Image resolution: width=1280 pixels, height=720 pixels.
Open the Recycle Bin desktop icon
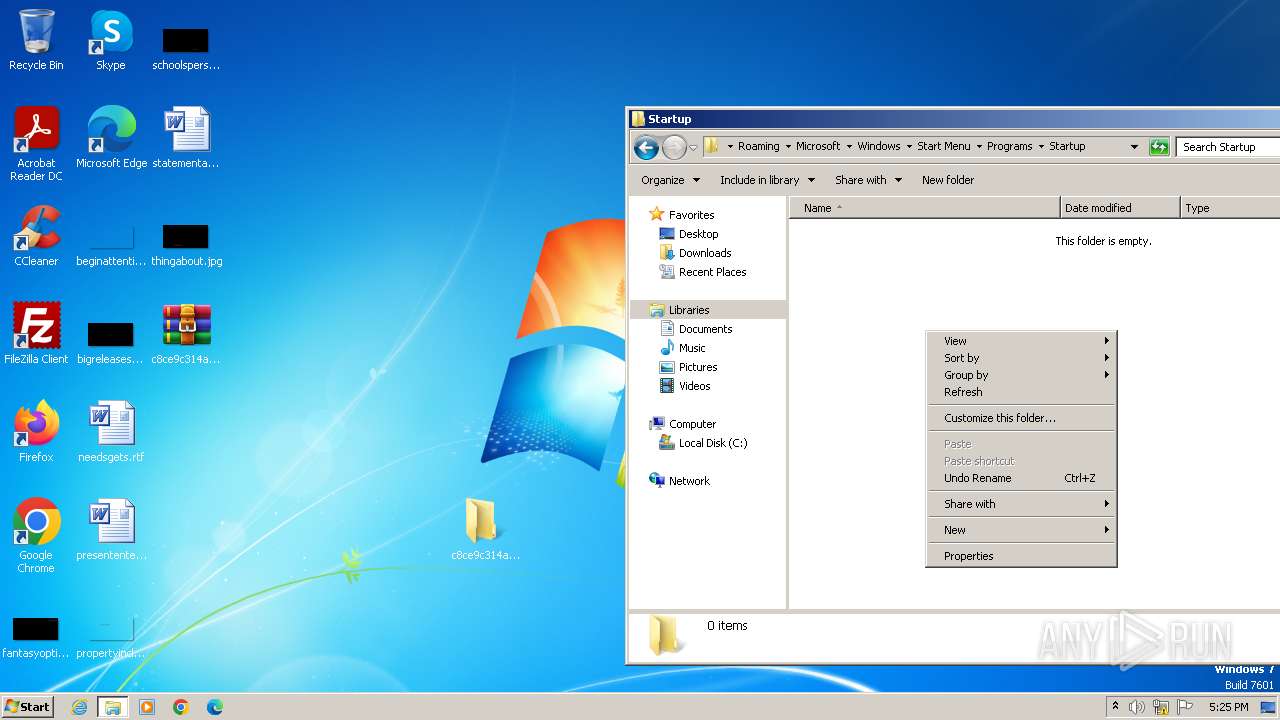point(36,40)
